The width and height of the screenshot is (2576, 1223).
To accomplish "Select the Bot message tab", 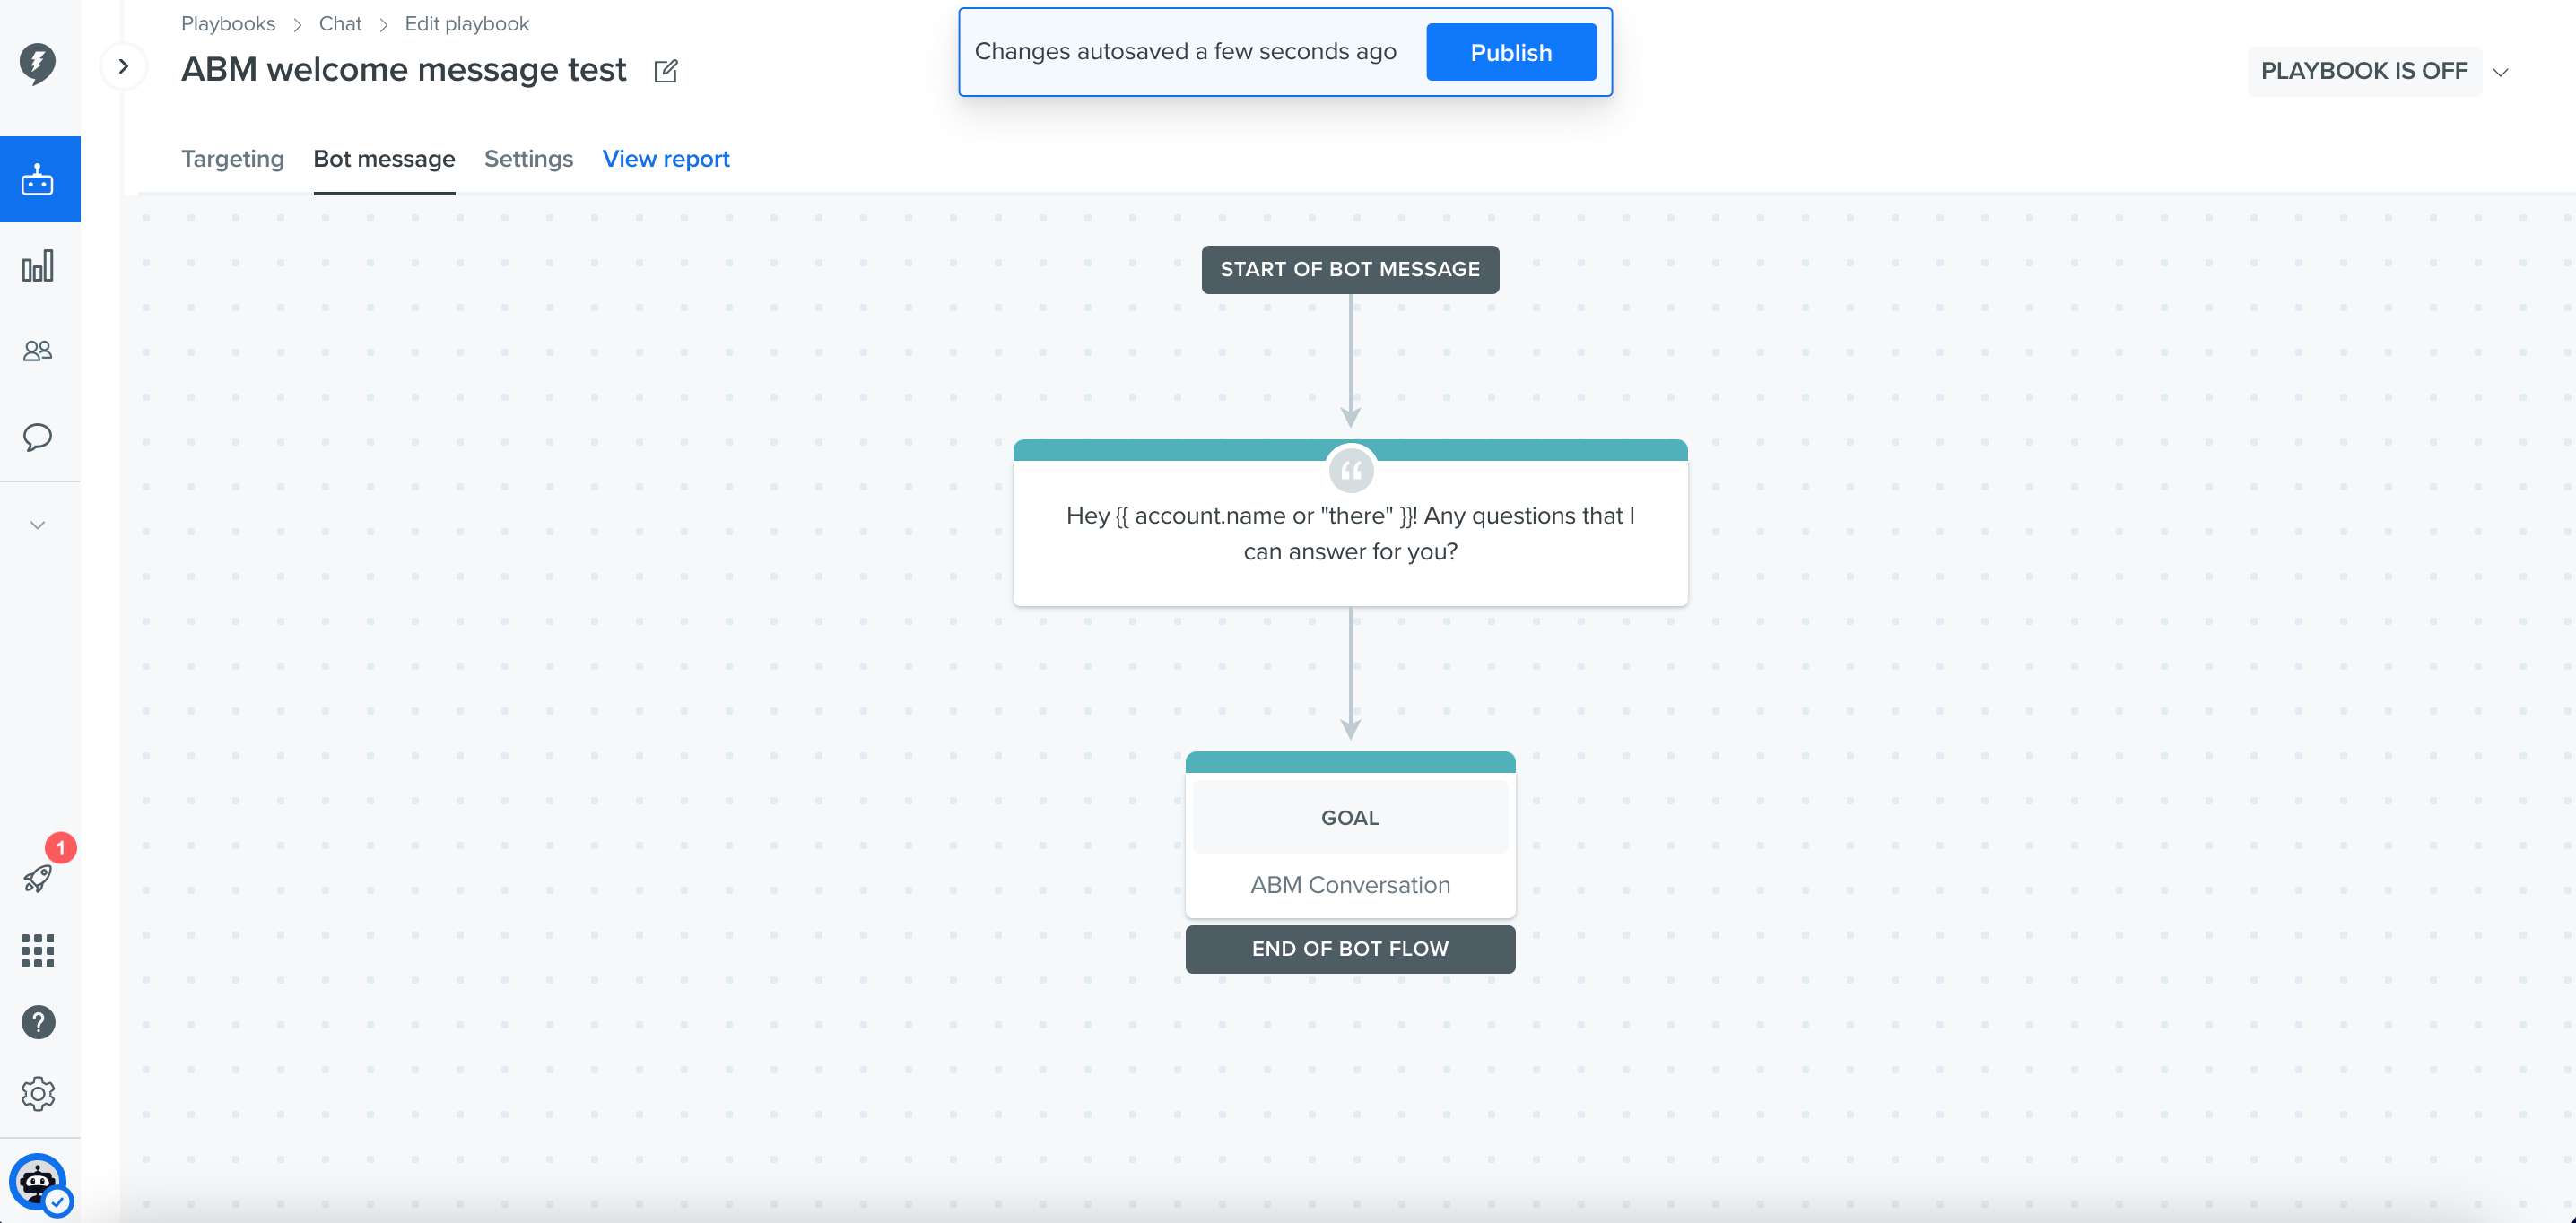I will (x=384, y=159).
